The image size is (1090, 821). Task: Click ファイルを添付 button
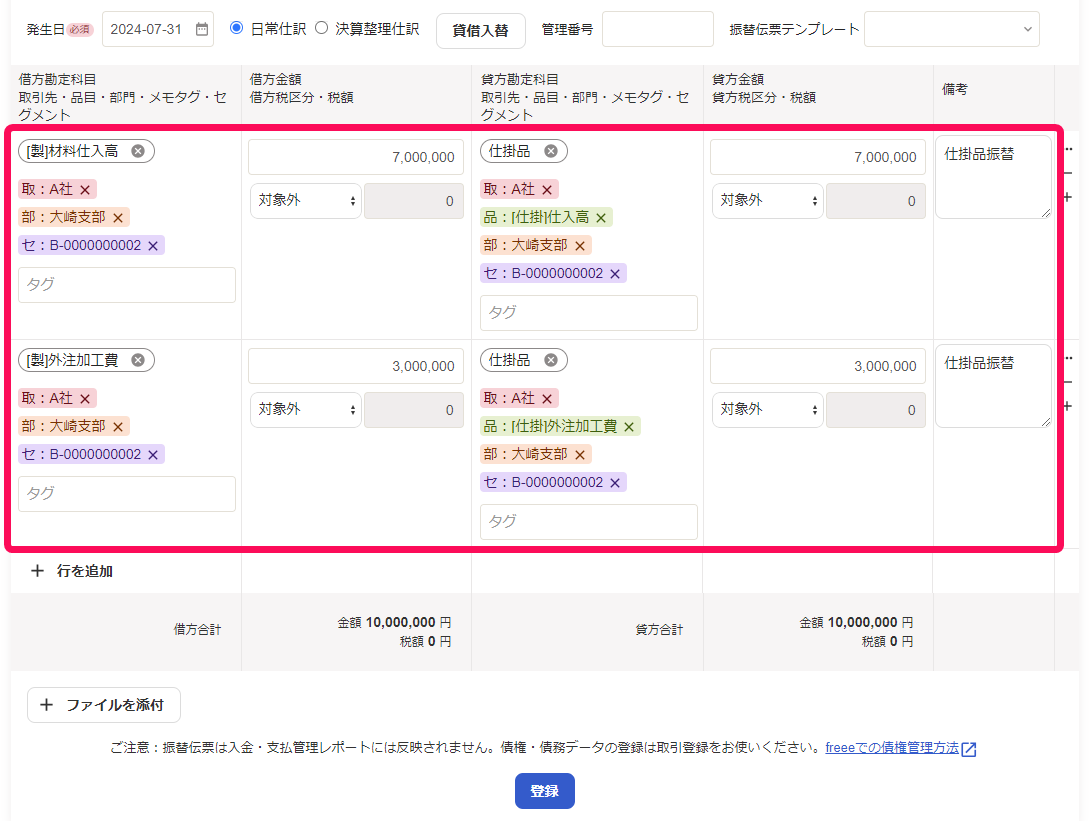coord(104,705)
